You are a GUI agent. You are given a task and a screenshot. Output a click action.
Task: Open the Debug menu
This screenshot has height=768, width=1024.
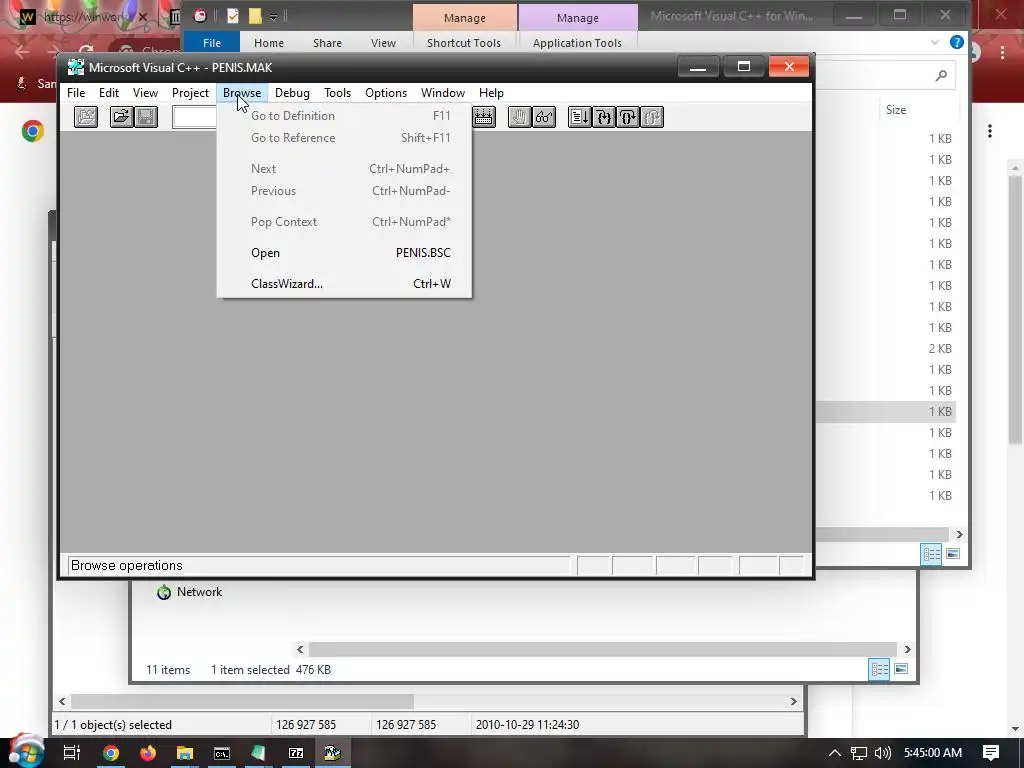pyautogui.click(x=292, y=93)
